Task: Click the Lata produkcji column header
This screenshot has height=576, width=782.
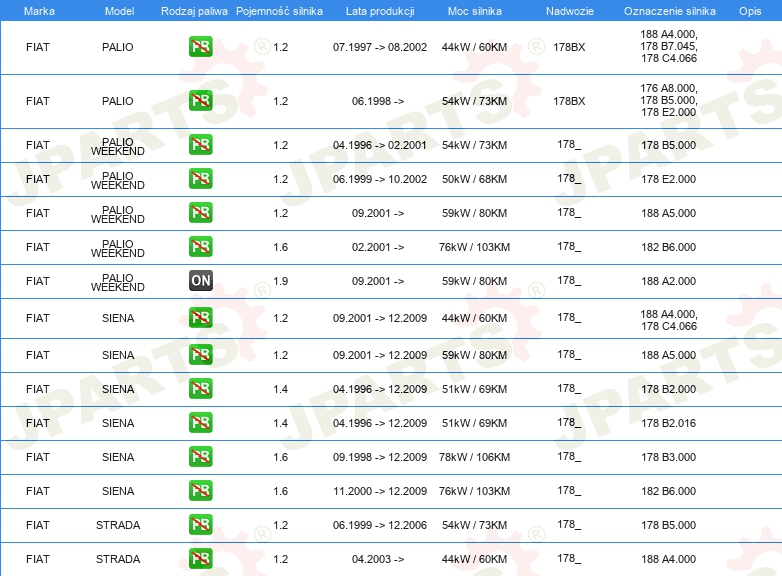Action: (x=380, y=11)
